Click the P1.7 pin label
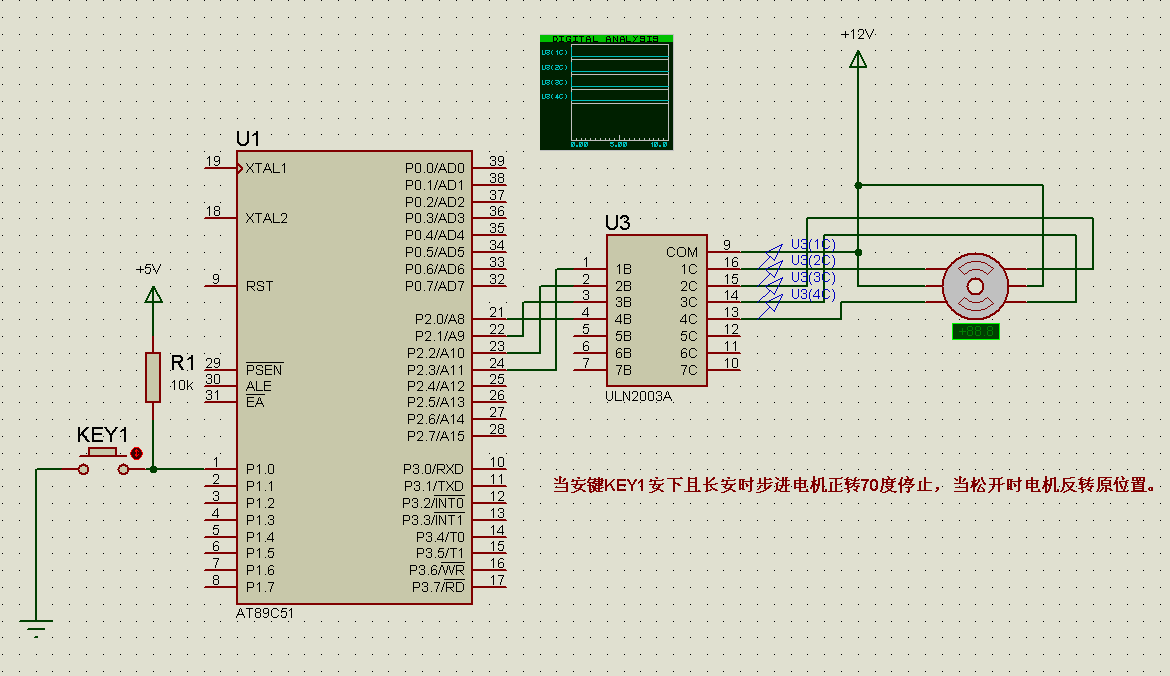Screen dimensions: 1170x676 coord(260,586)
